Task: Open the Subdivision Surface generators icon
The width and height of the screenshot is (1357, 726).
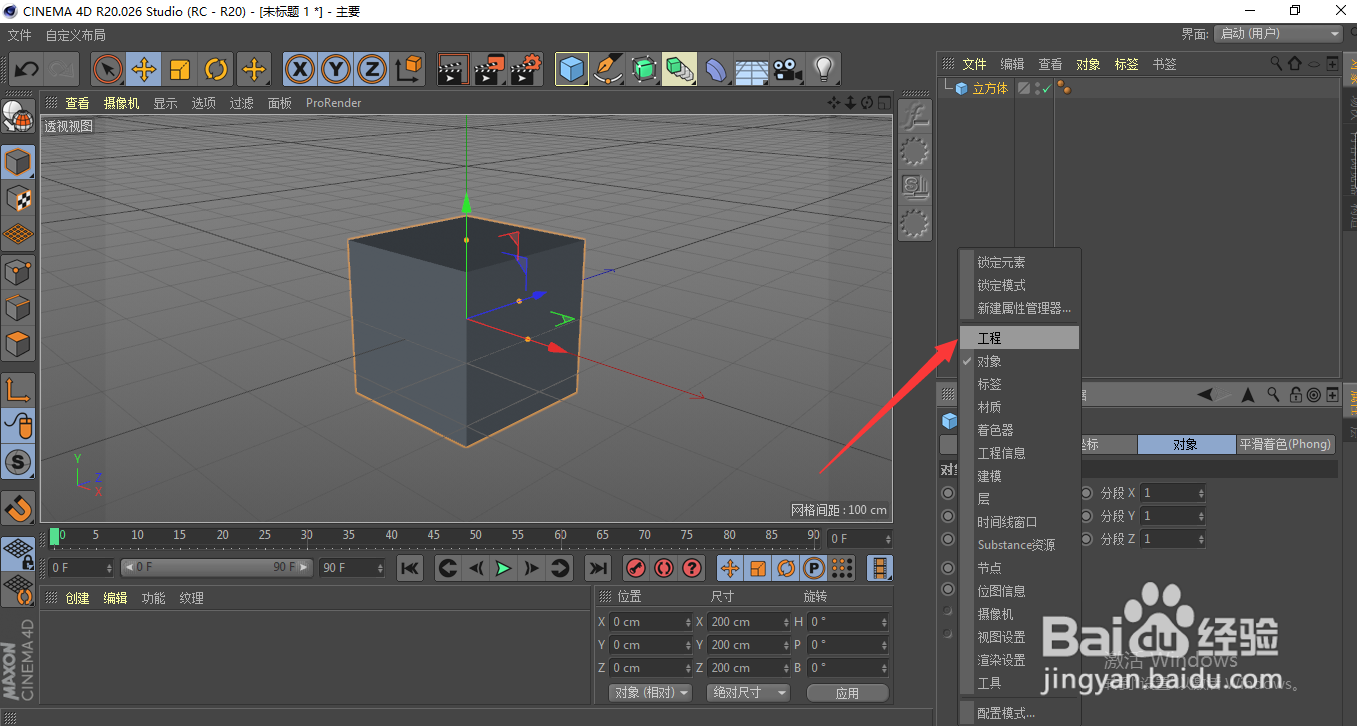Action: [x=644, y=69]
